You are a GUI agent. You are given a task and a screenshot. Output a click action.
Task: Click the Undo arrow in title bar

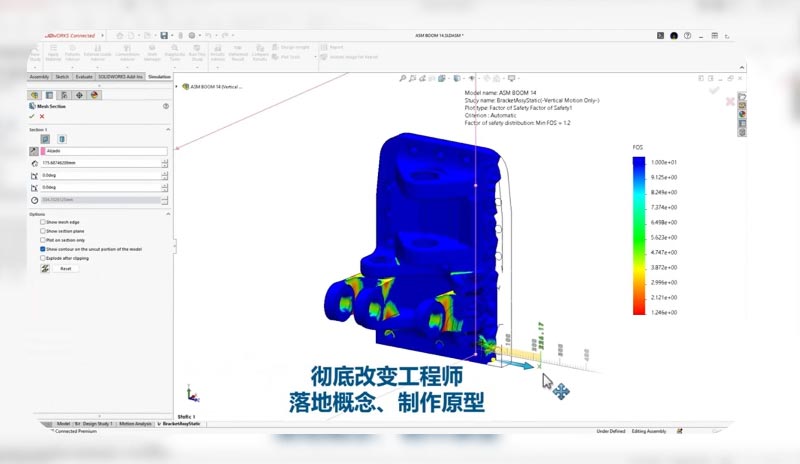coord(208,35)
